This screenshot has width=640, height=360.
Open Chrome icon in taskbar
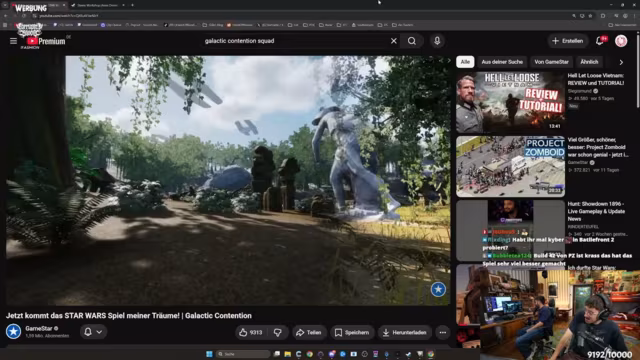310,354
